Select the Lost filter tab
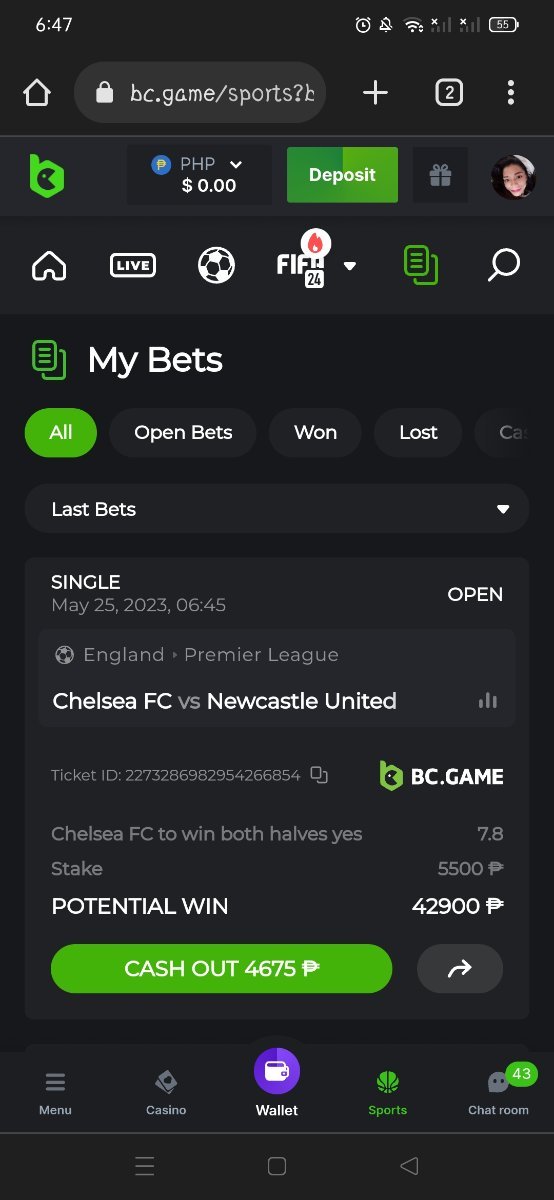554x1200 pixels. tap(418, 433)
